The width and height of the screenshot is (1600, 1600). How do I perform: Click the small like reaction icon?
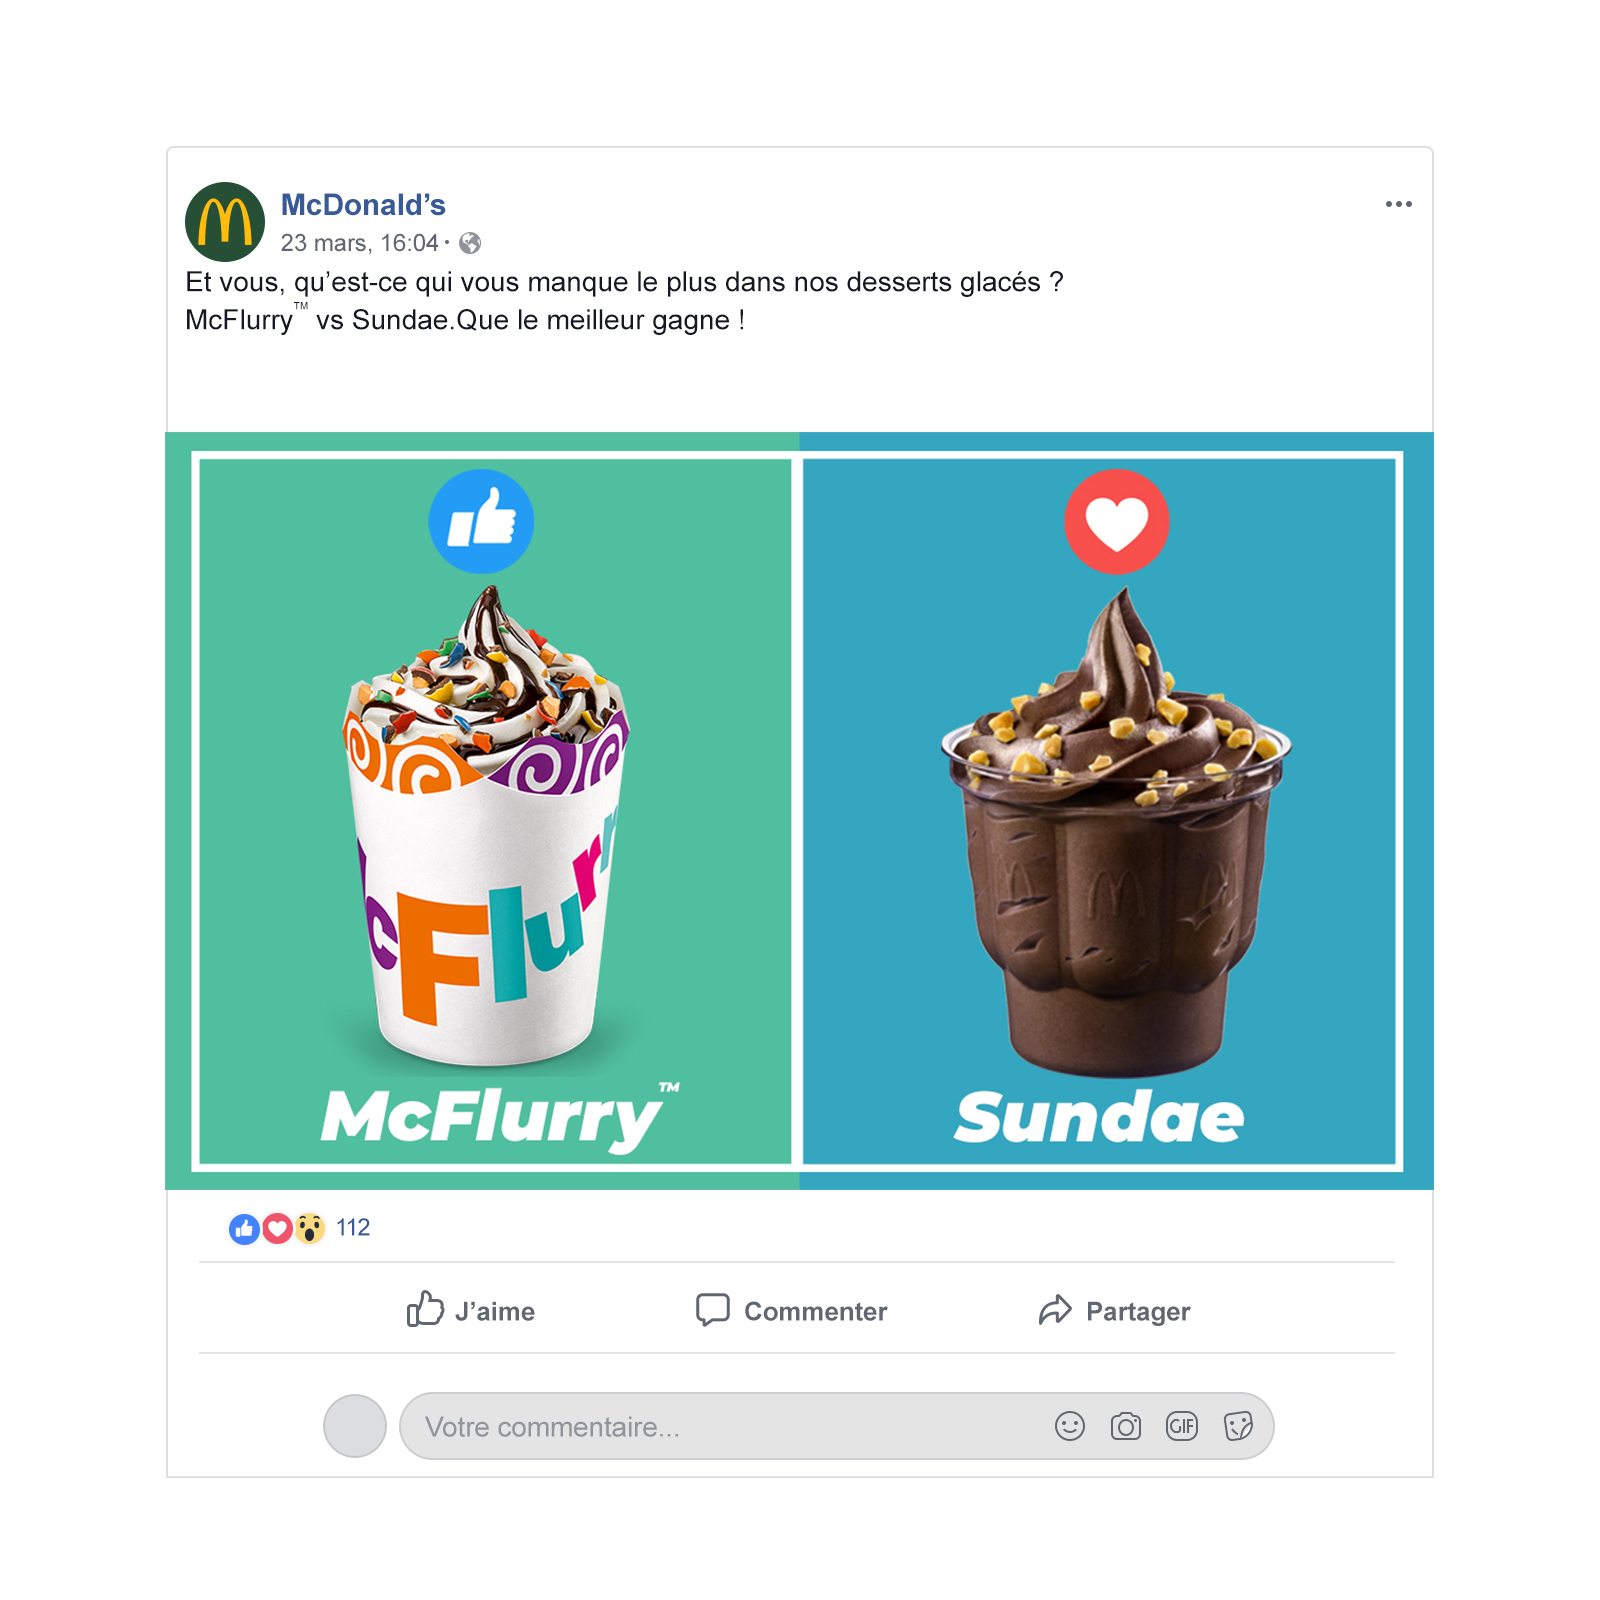click(x=244, y=1229)
